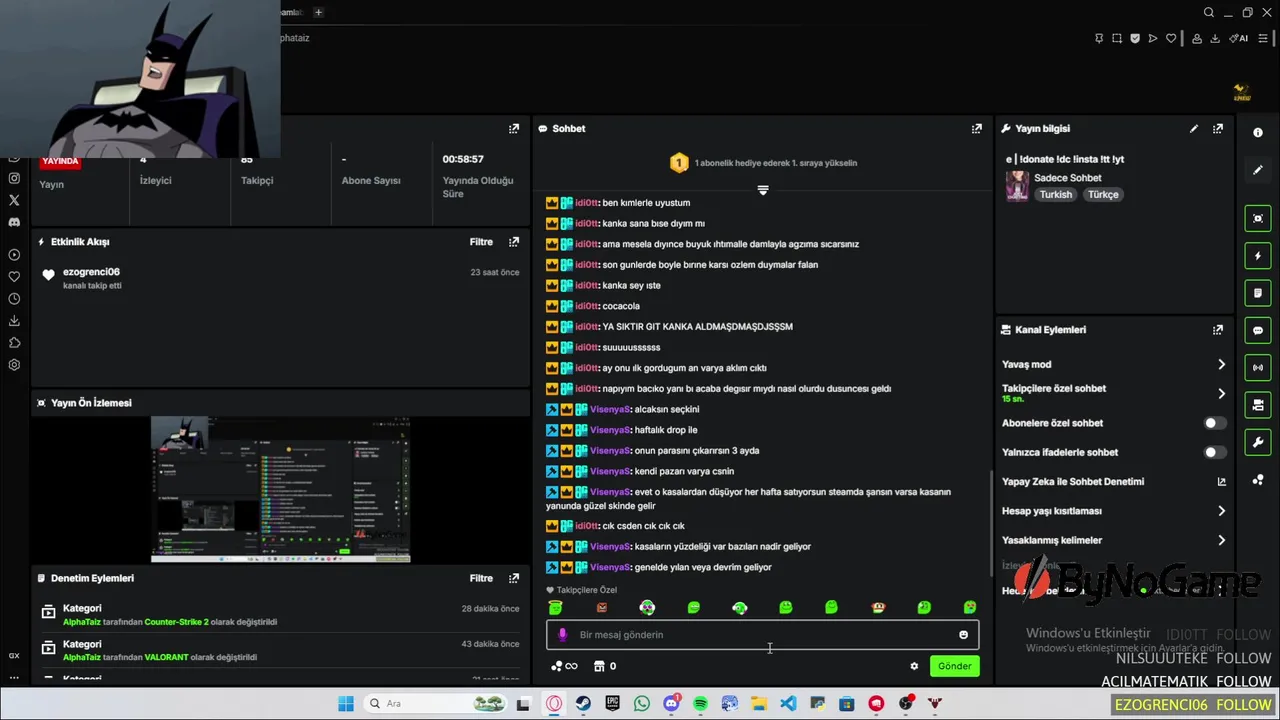Open new browser tab with plus button
The image size is (1280, 720).
[x=318, y=12]
